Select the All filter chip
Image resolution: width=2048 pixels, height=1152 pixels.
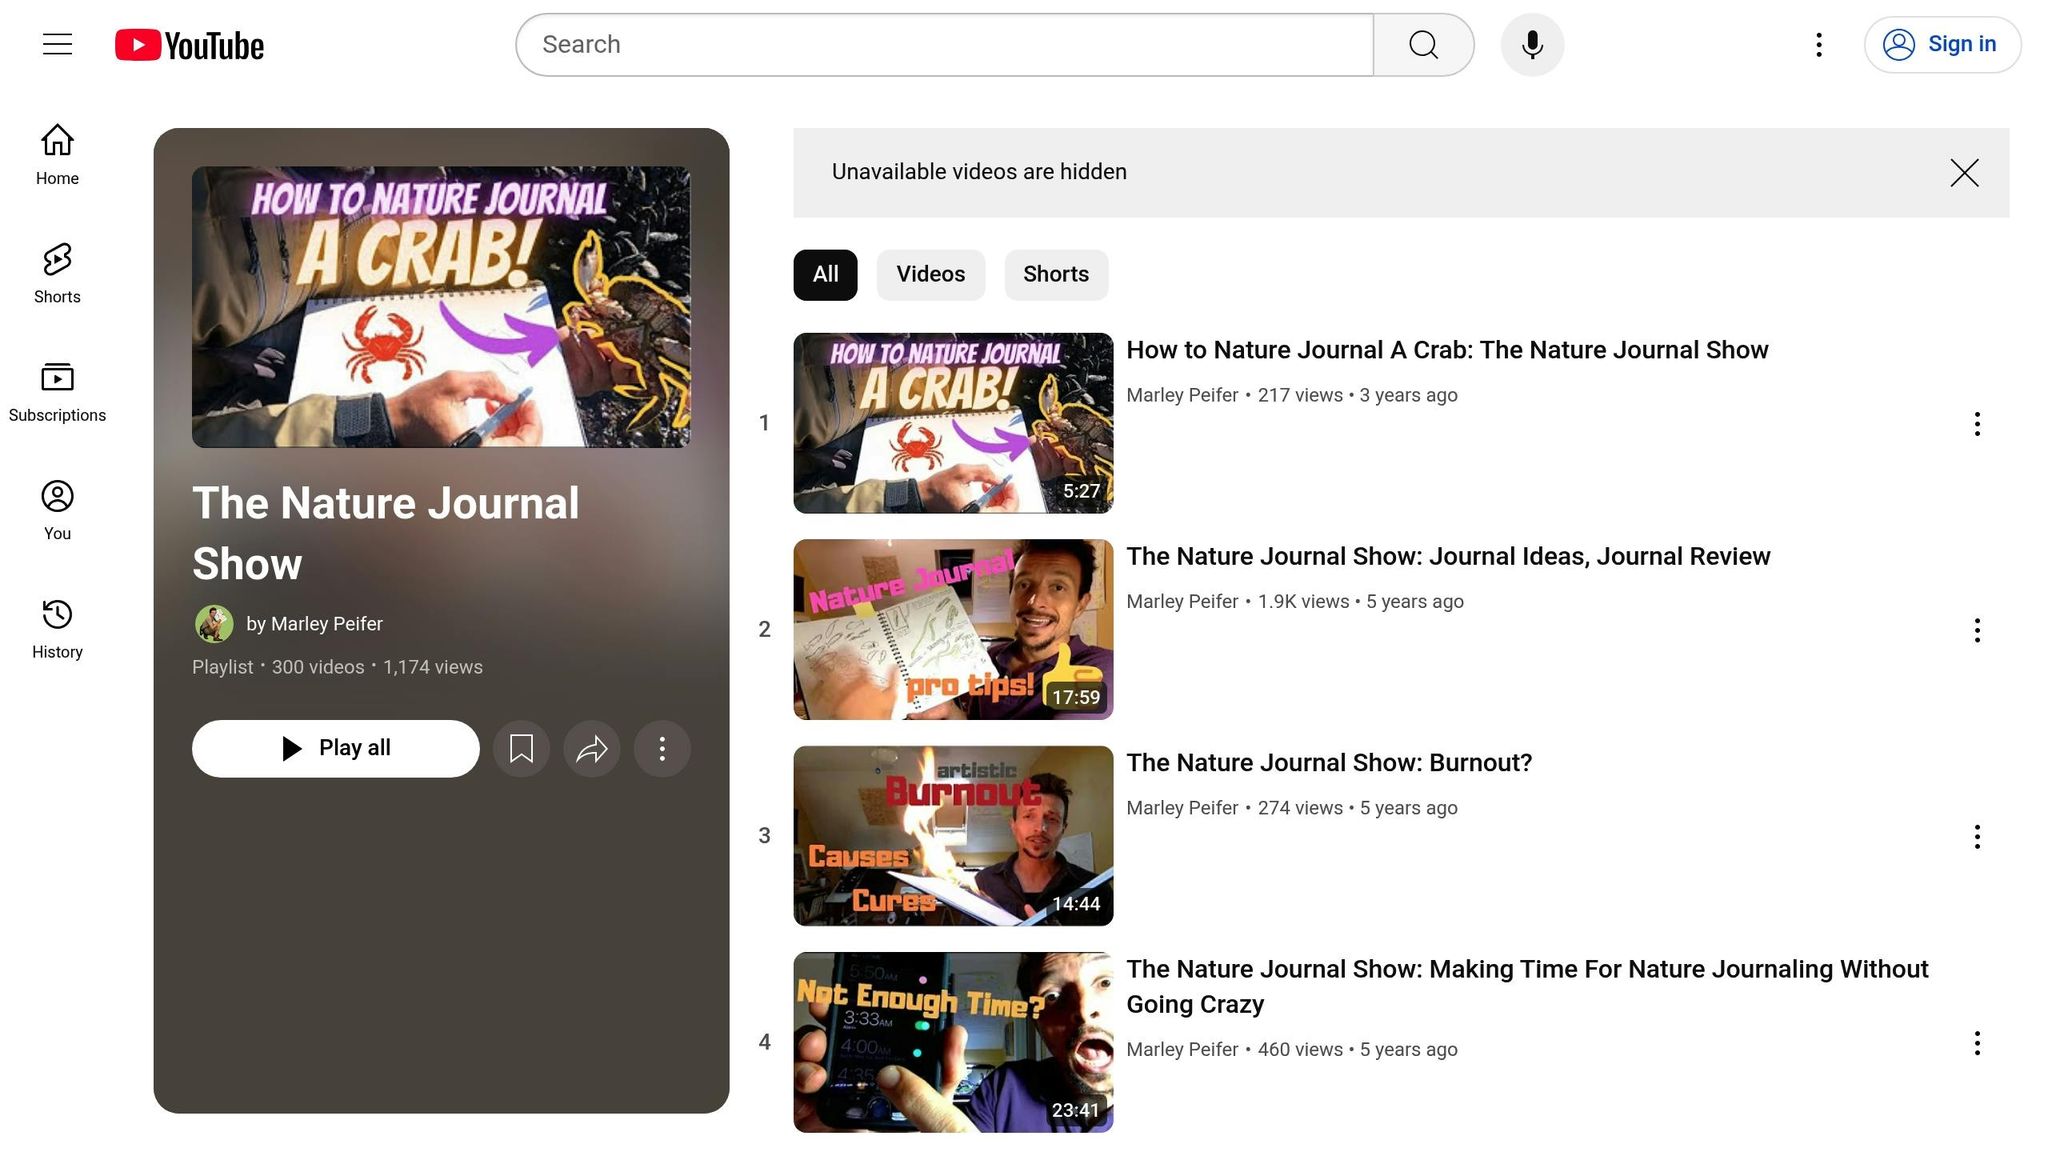825,275
